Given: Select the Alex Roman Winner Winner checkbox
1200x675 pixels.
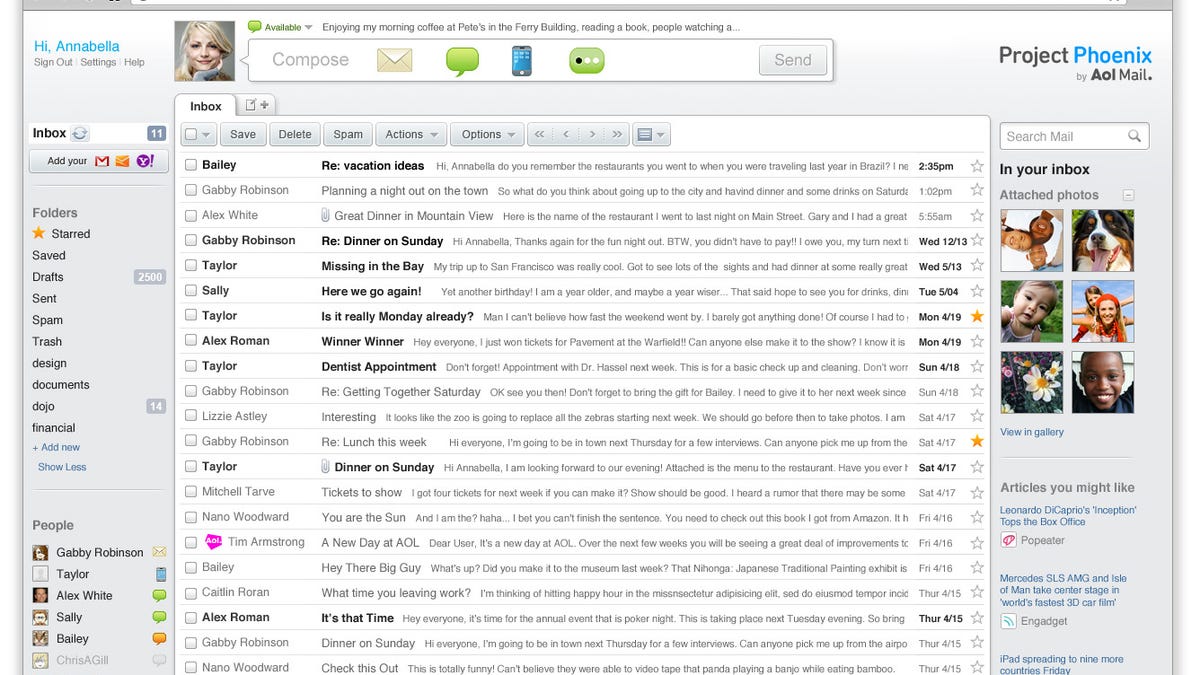Looking at the screenshot, I should pos(191,341).
